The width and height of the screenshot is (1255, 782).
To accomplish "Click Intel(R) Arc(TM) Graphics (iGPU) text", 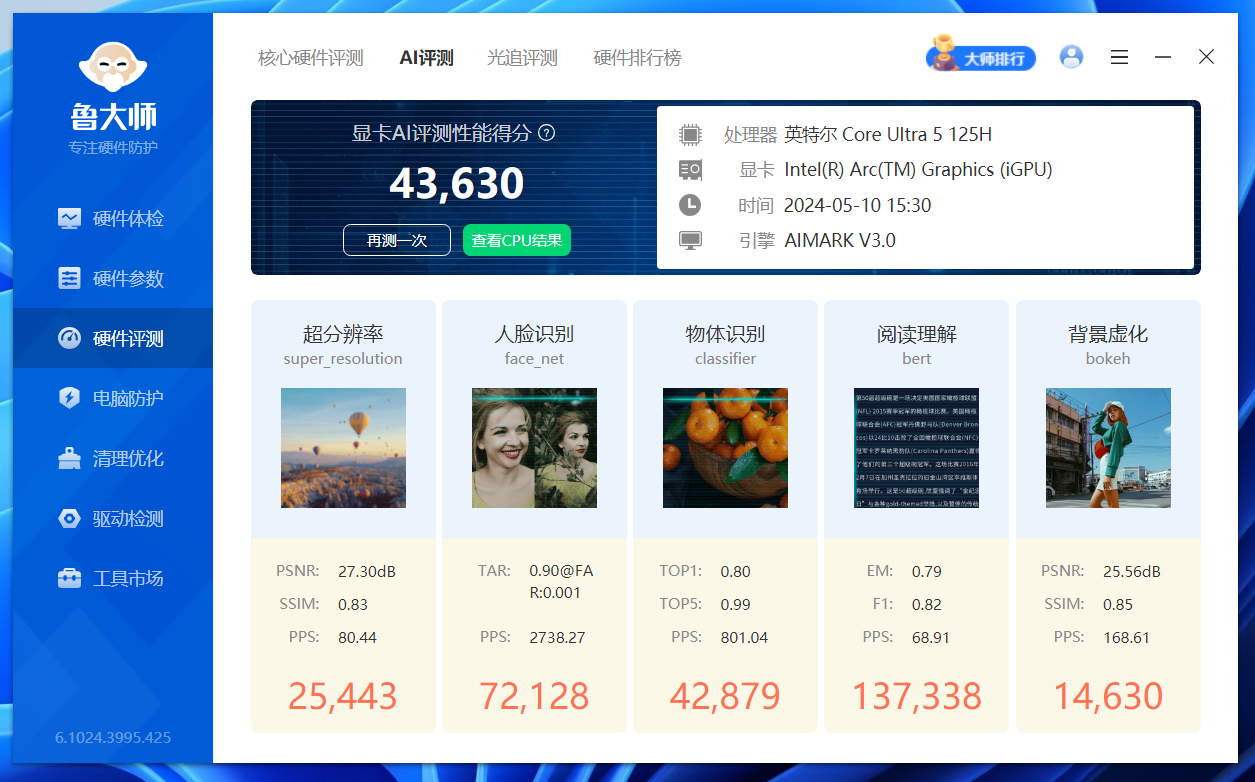I will point(918,170).
